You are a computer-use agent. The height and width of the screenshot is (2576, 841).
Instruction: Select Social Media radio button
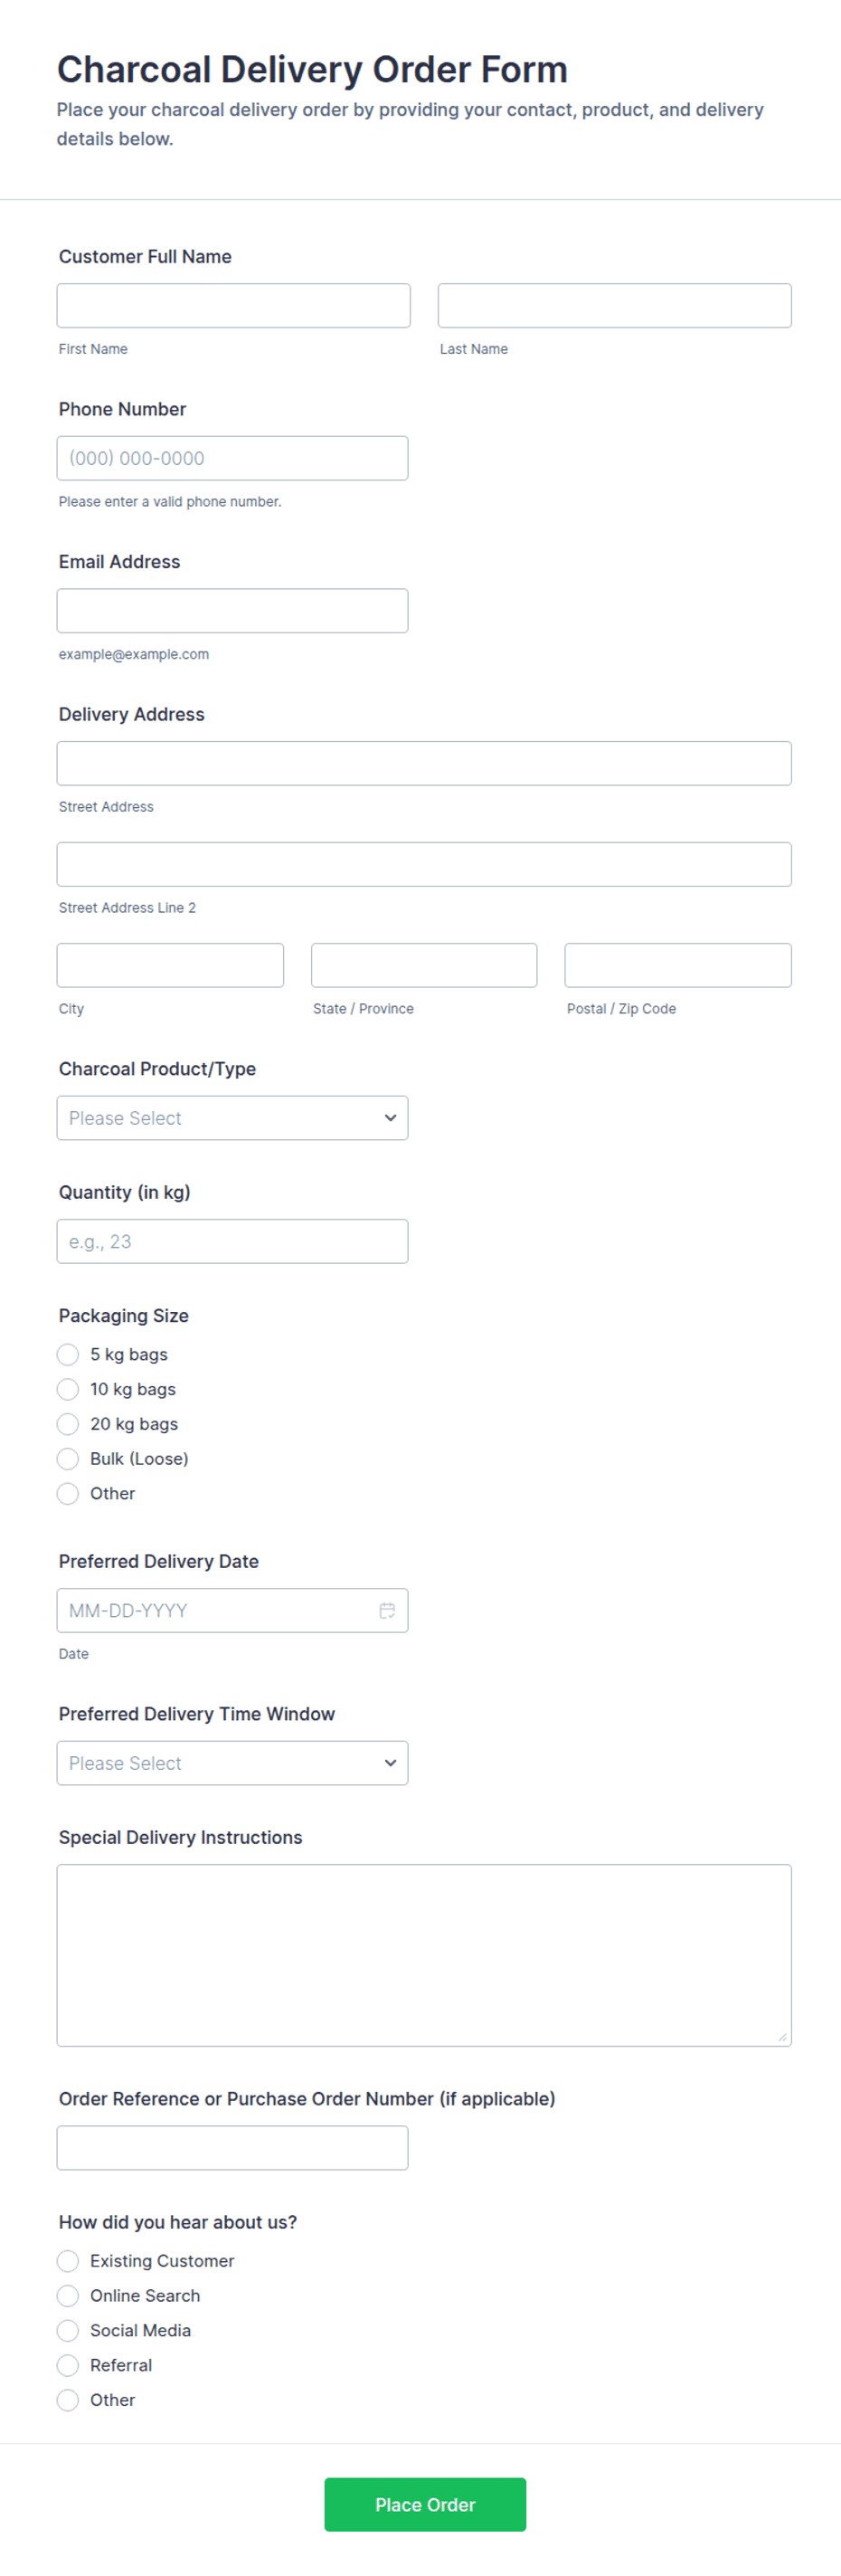pos(68,2331)
